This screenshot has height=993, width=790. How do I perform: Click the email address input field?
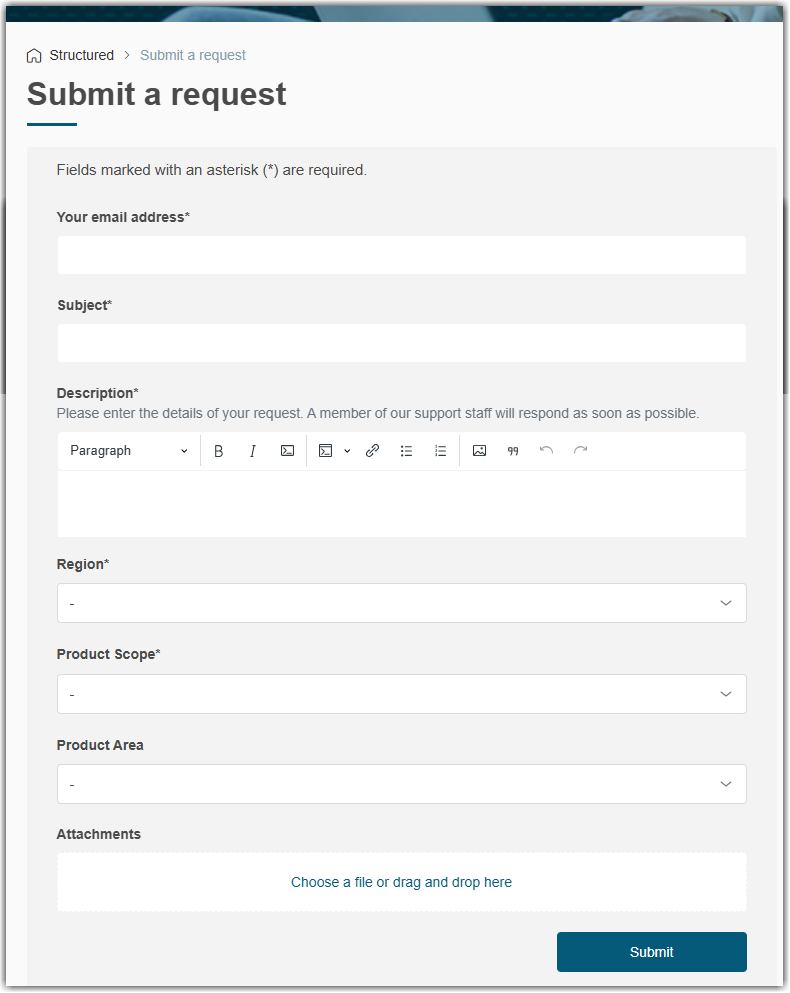point(401,255)
